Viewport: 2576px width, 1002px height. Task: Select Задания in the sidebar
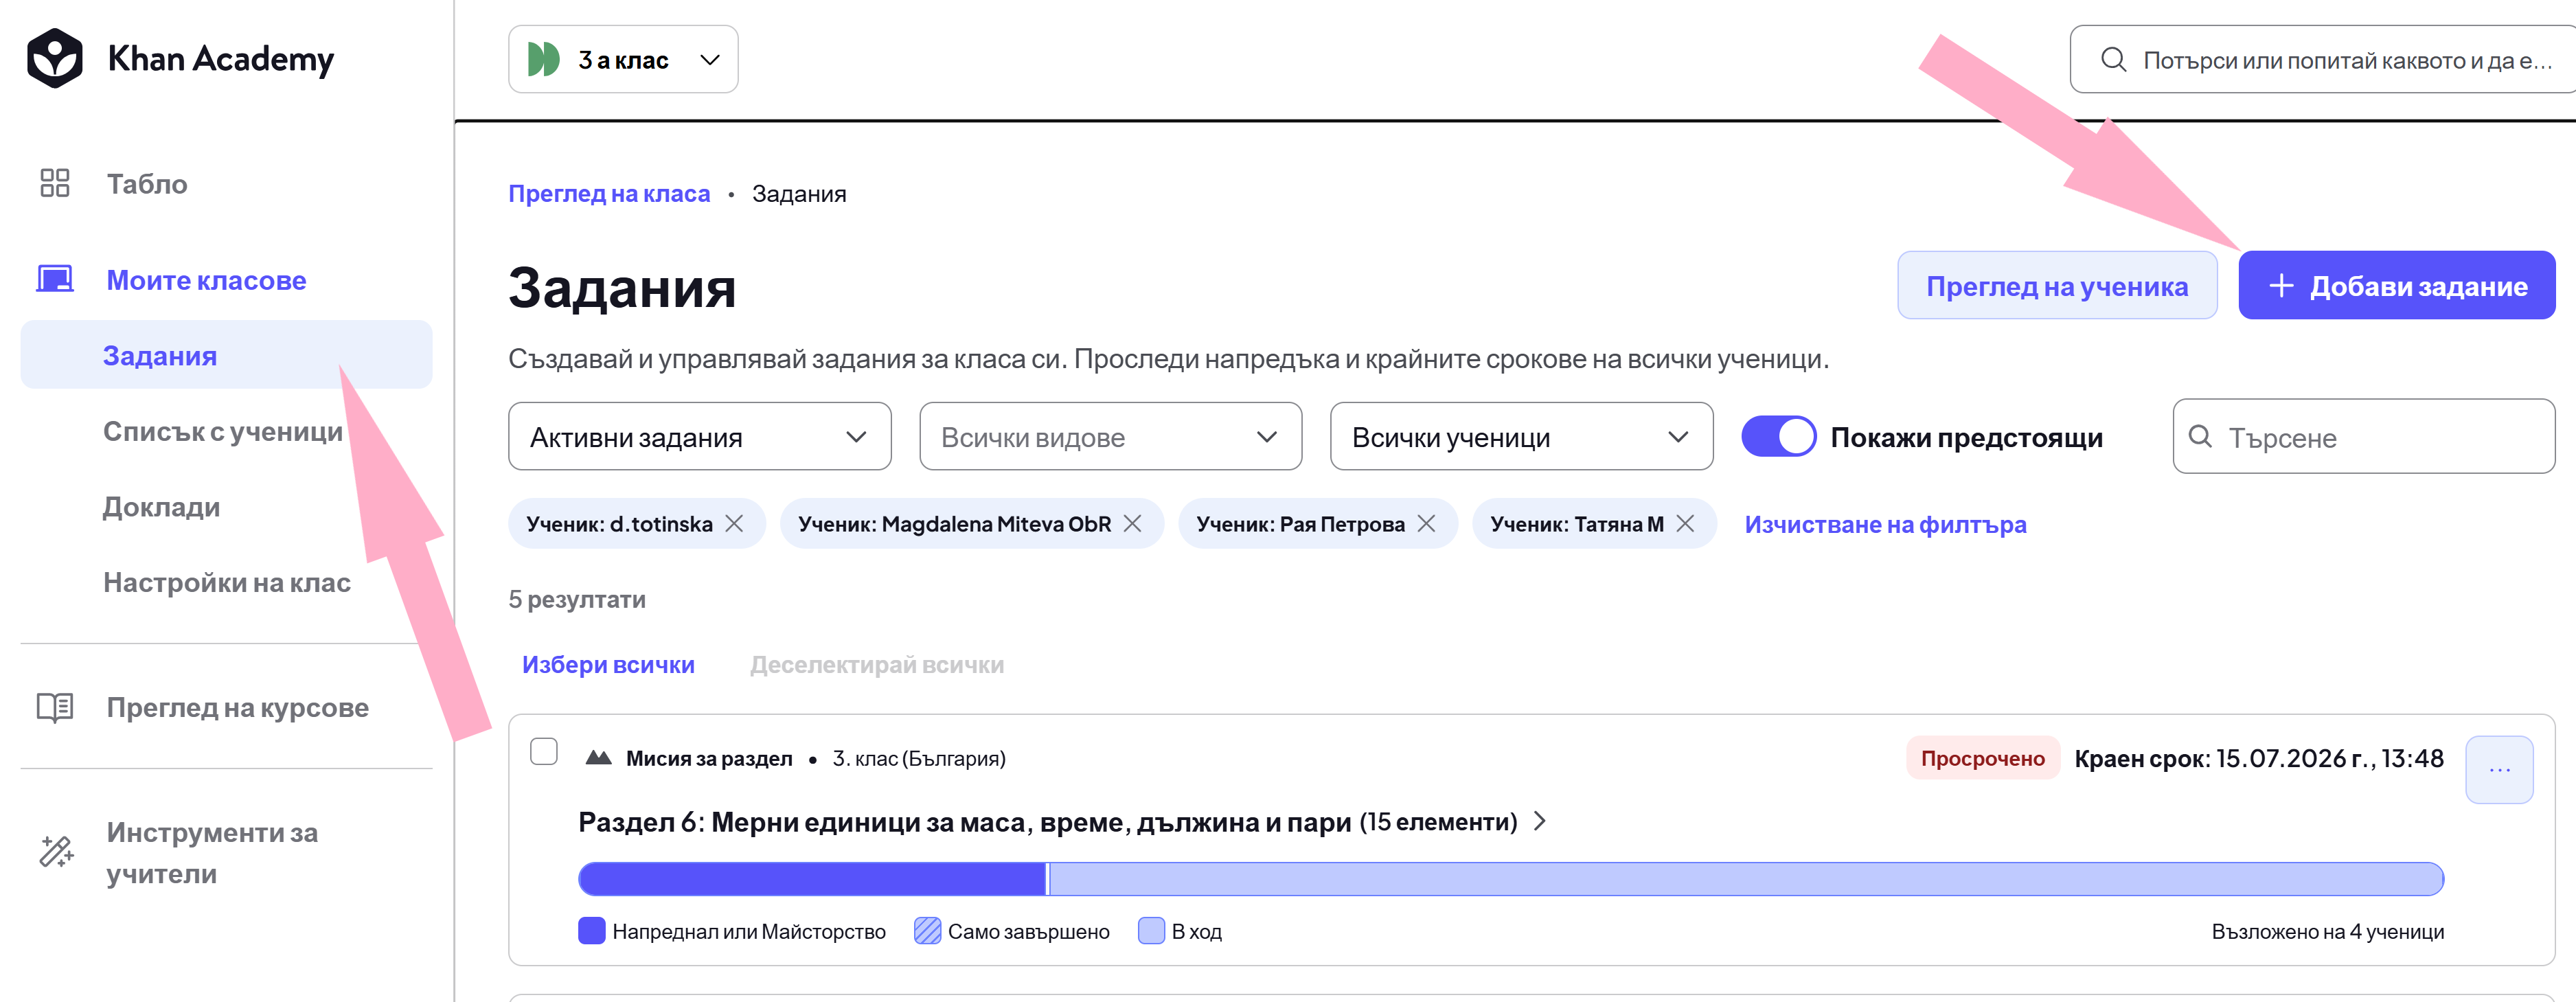pos(227,355)
